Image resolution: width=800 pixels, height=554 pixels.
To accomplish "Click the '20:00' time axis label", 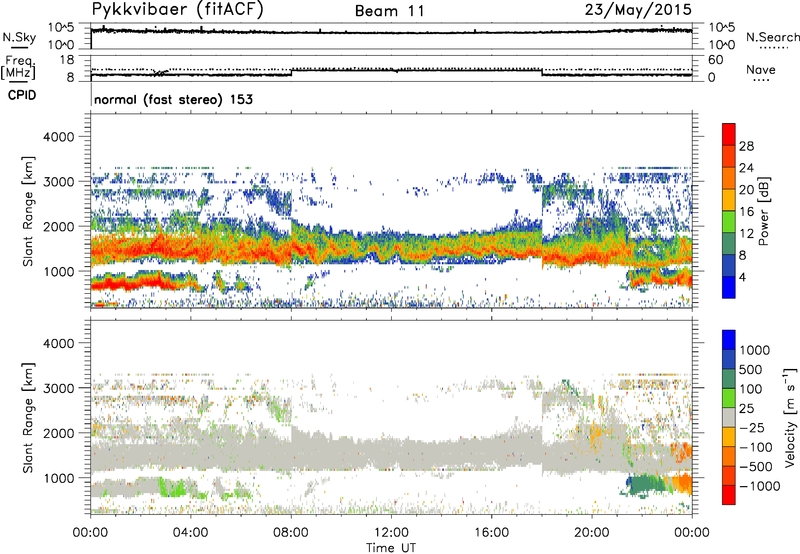I will click(592, 533).
